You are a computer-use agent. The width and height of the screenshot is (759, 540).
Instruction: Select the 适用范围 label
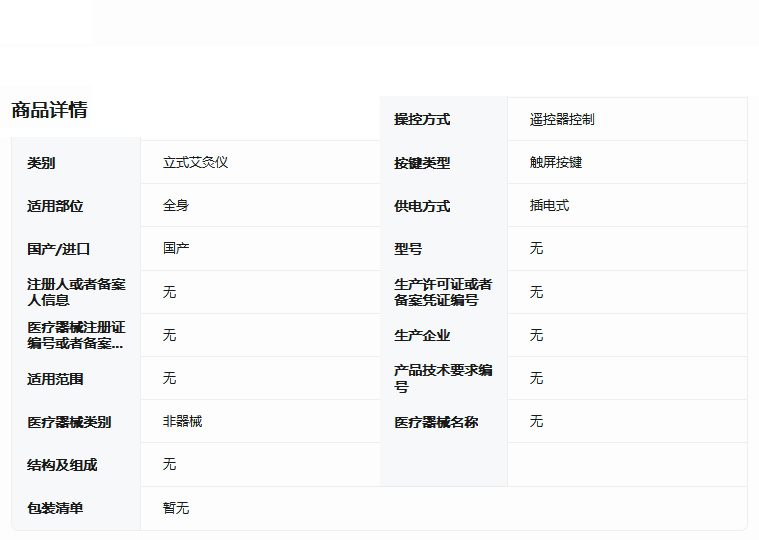coord(55,379)
